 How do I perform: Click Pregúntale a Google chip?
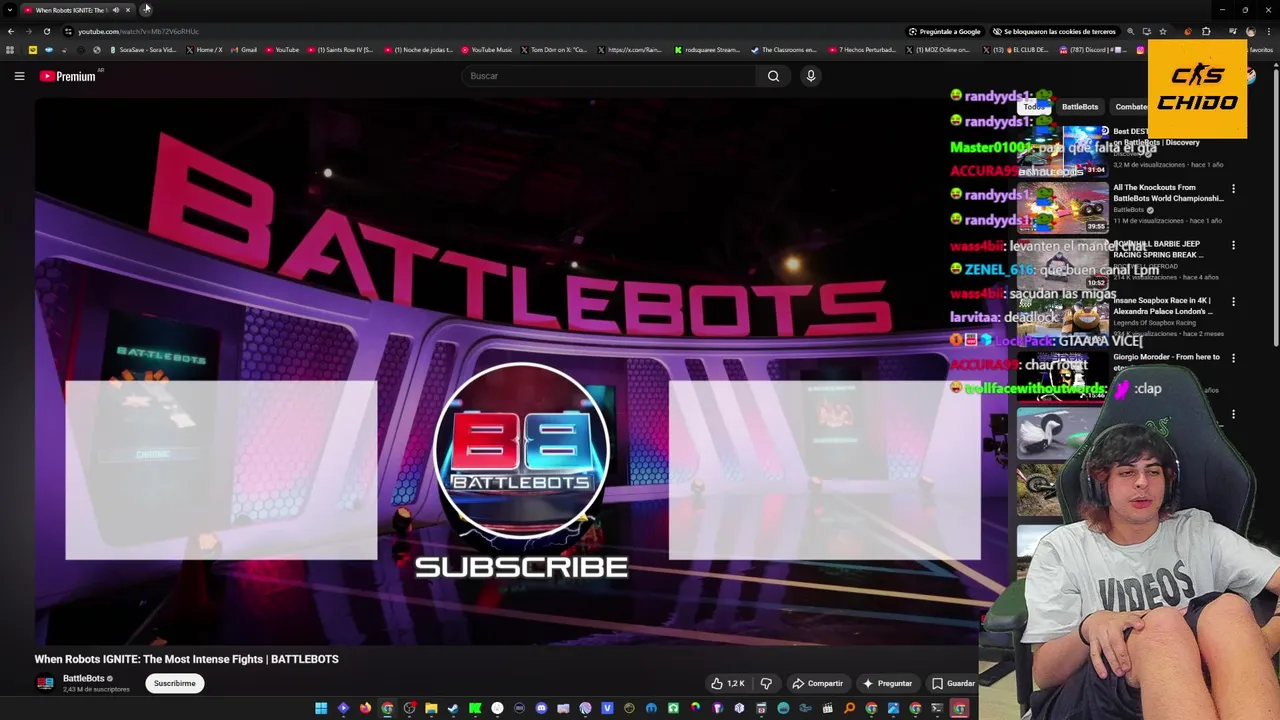click(945, 31)
